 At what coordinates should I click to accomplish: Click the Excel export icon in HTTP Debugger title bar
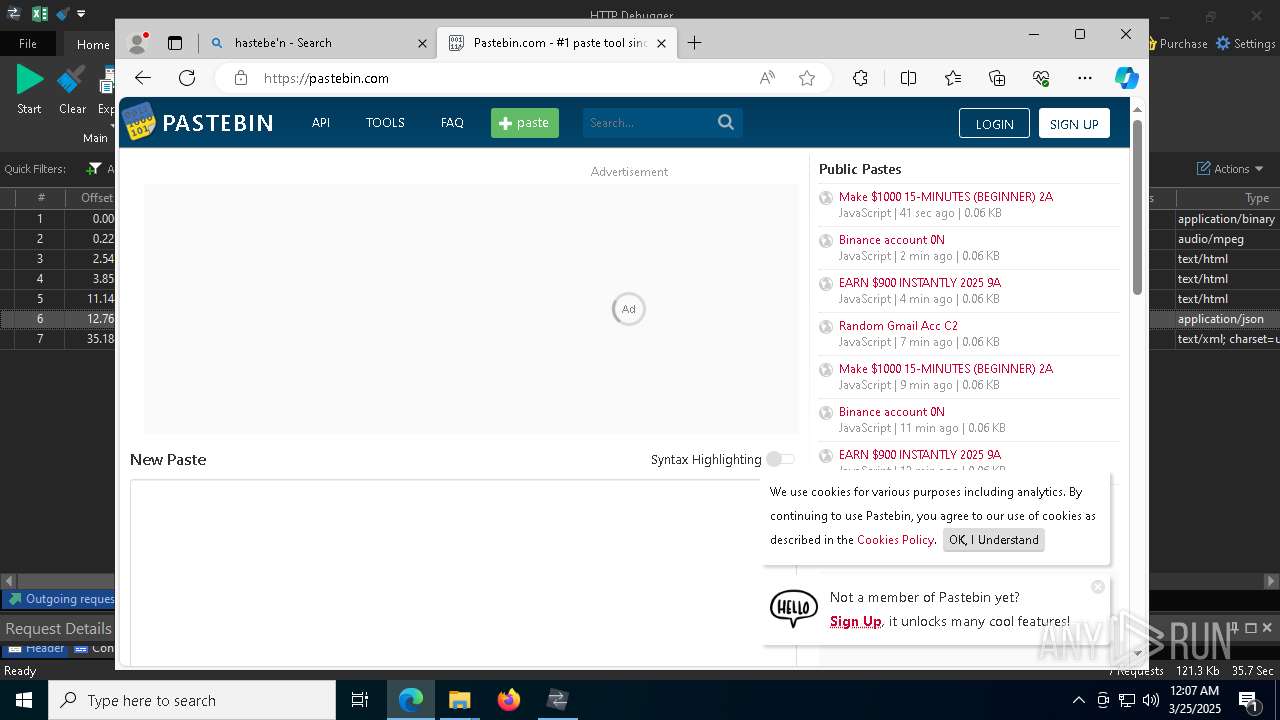40,14
